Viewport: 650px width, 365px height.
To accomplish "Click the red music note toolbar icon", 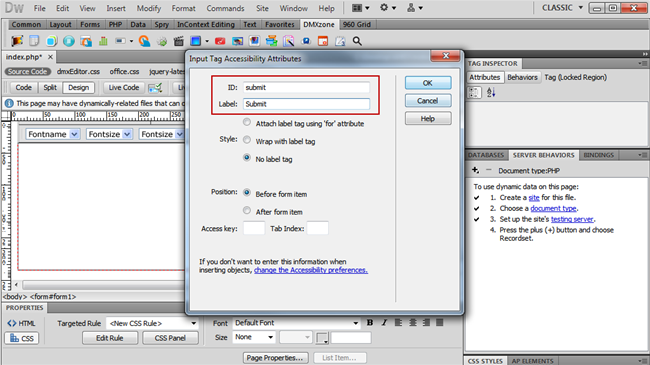I will pyautogui.click(x=220, y=41).
